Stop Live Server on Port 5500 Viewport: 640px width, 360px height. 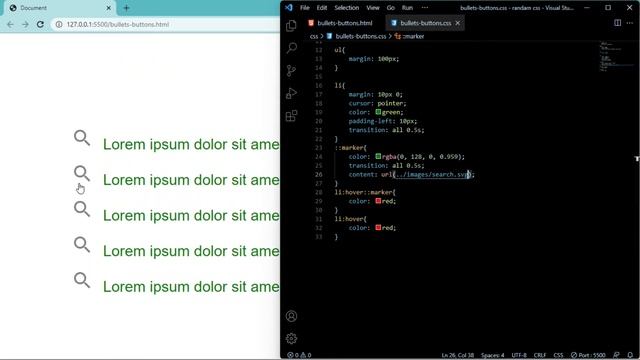coord(588,355)
